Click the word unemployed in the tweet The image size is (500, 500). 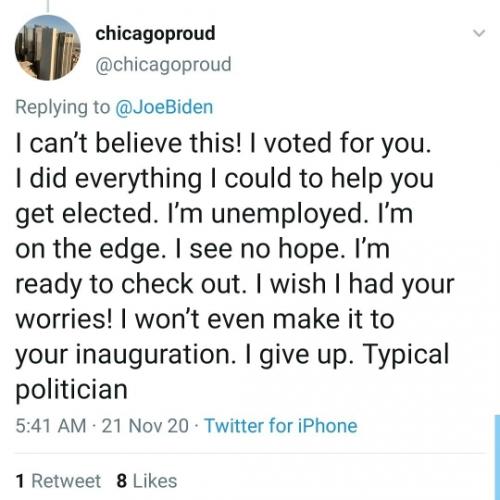[288, 214]
